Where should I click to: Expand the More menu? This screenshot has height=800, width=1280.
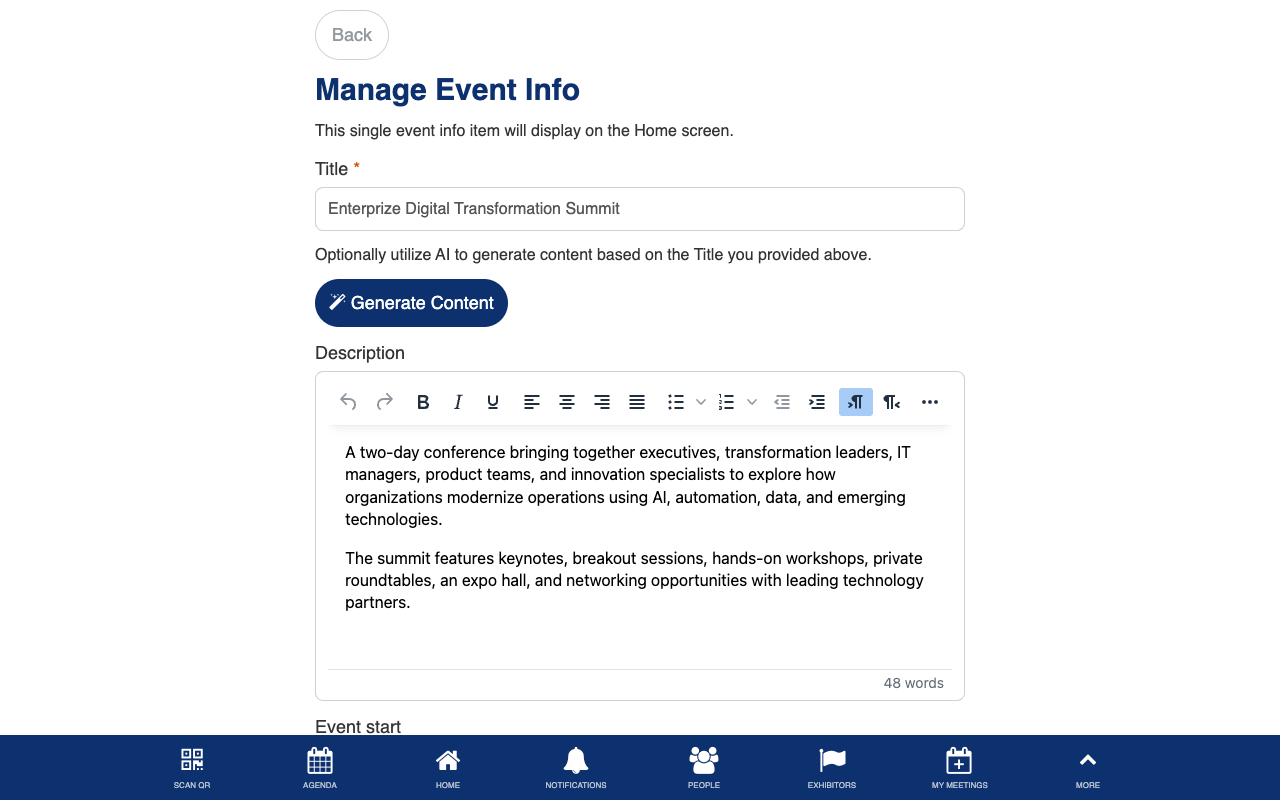tap(1088, 768)
